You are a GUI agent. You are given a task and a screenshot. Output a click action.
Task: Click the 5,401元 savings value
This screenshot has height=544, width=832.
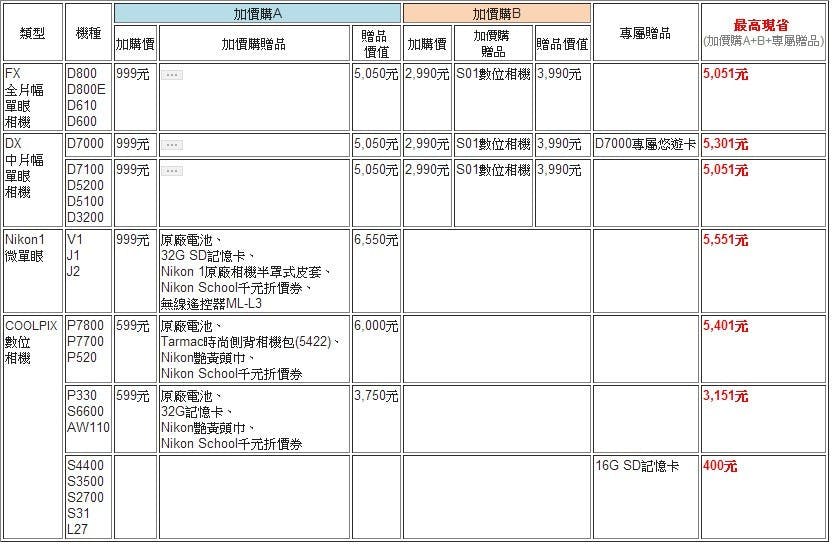tap(725, 326)
